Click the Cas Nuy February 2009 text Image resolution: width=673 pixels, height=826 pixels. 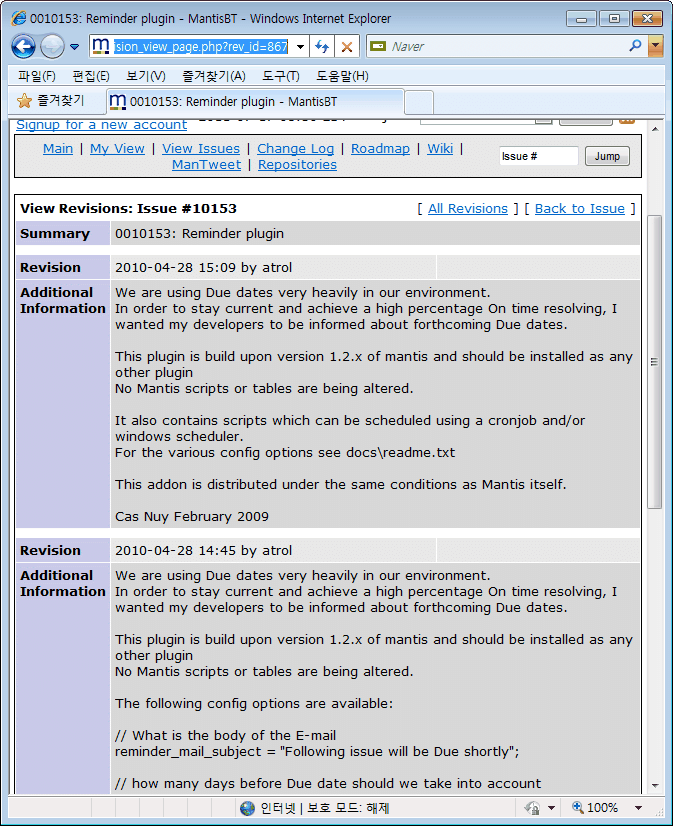pos(192,516)
